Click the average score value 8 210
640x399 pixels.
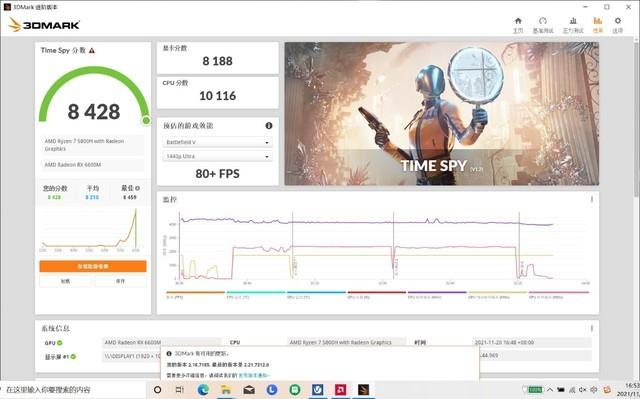(92, 197)
